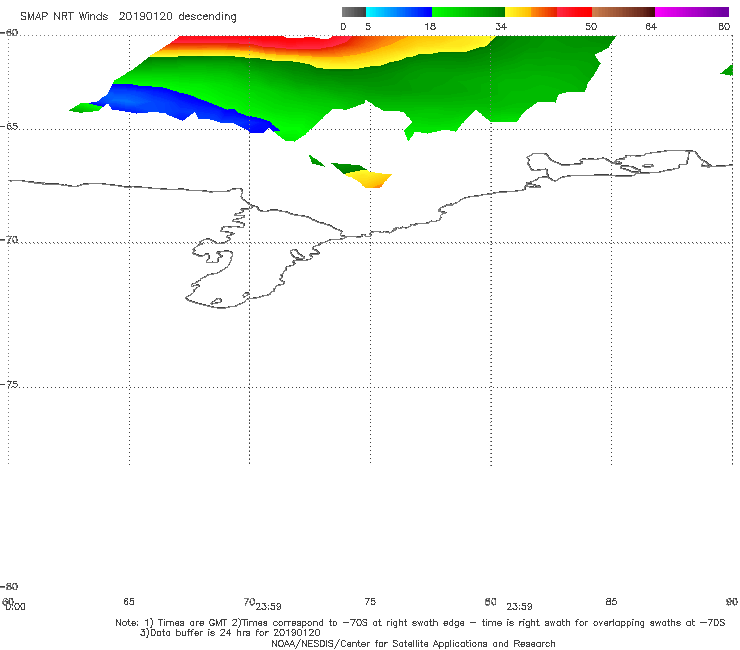Click the note "3)Data buffer is 24 hrs for 20190120"

click(230, 633)
